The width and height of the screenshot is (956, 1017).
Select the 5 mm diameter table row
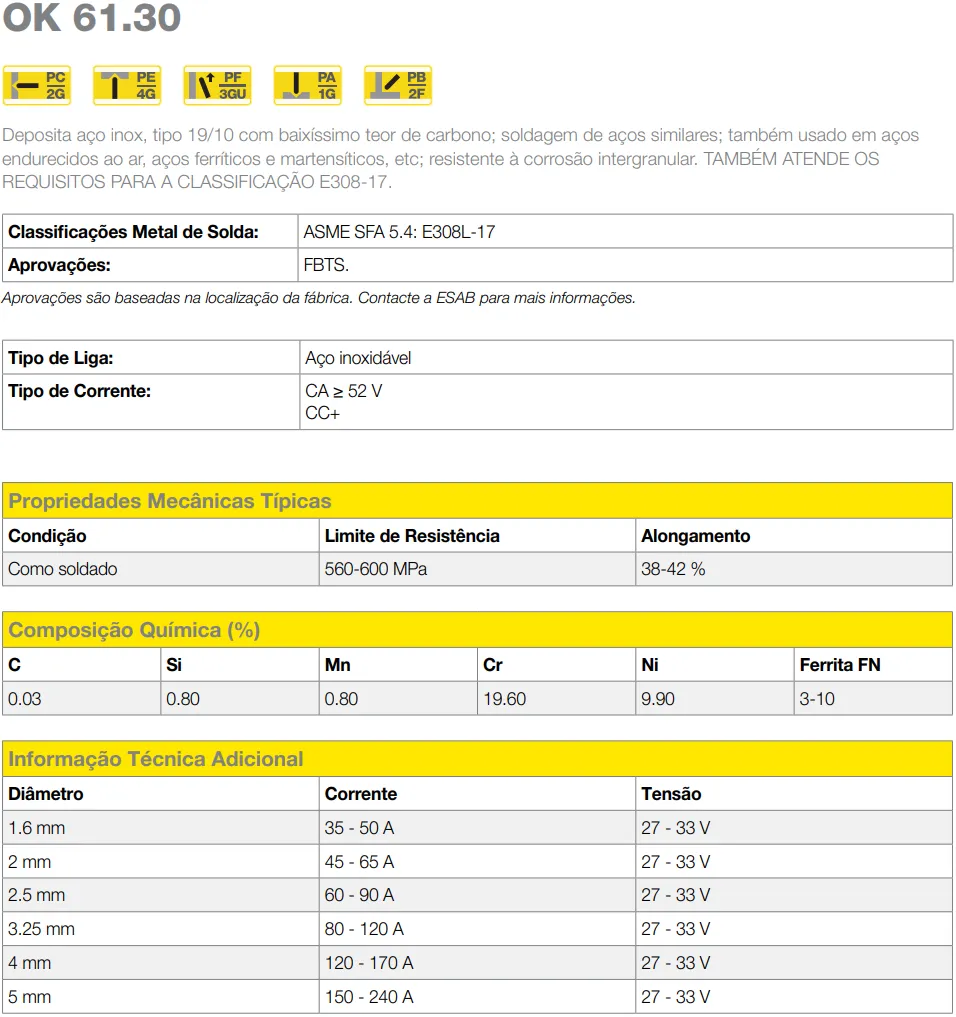point(477,996)
